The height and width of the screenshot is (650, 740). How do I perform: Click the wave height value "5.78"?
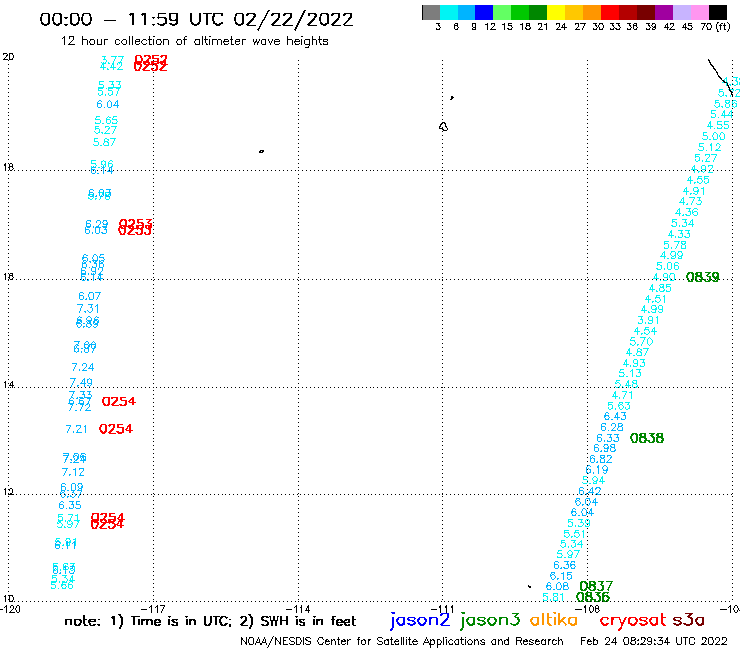pyautogui.click(x=675, y=245)
